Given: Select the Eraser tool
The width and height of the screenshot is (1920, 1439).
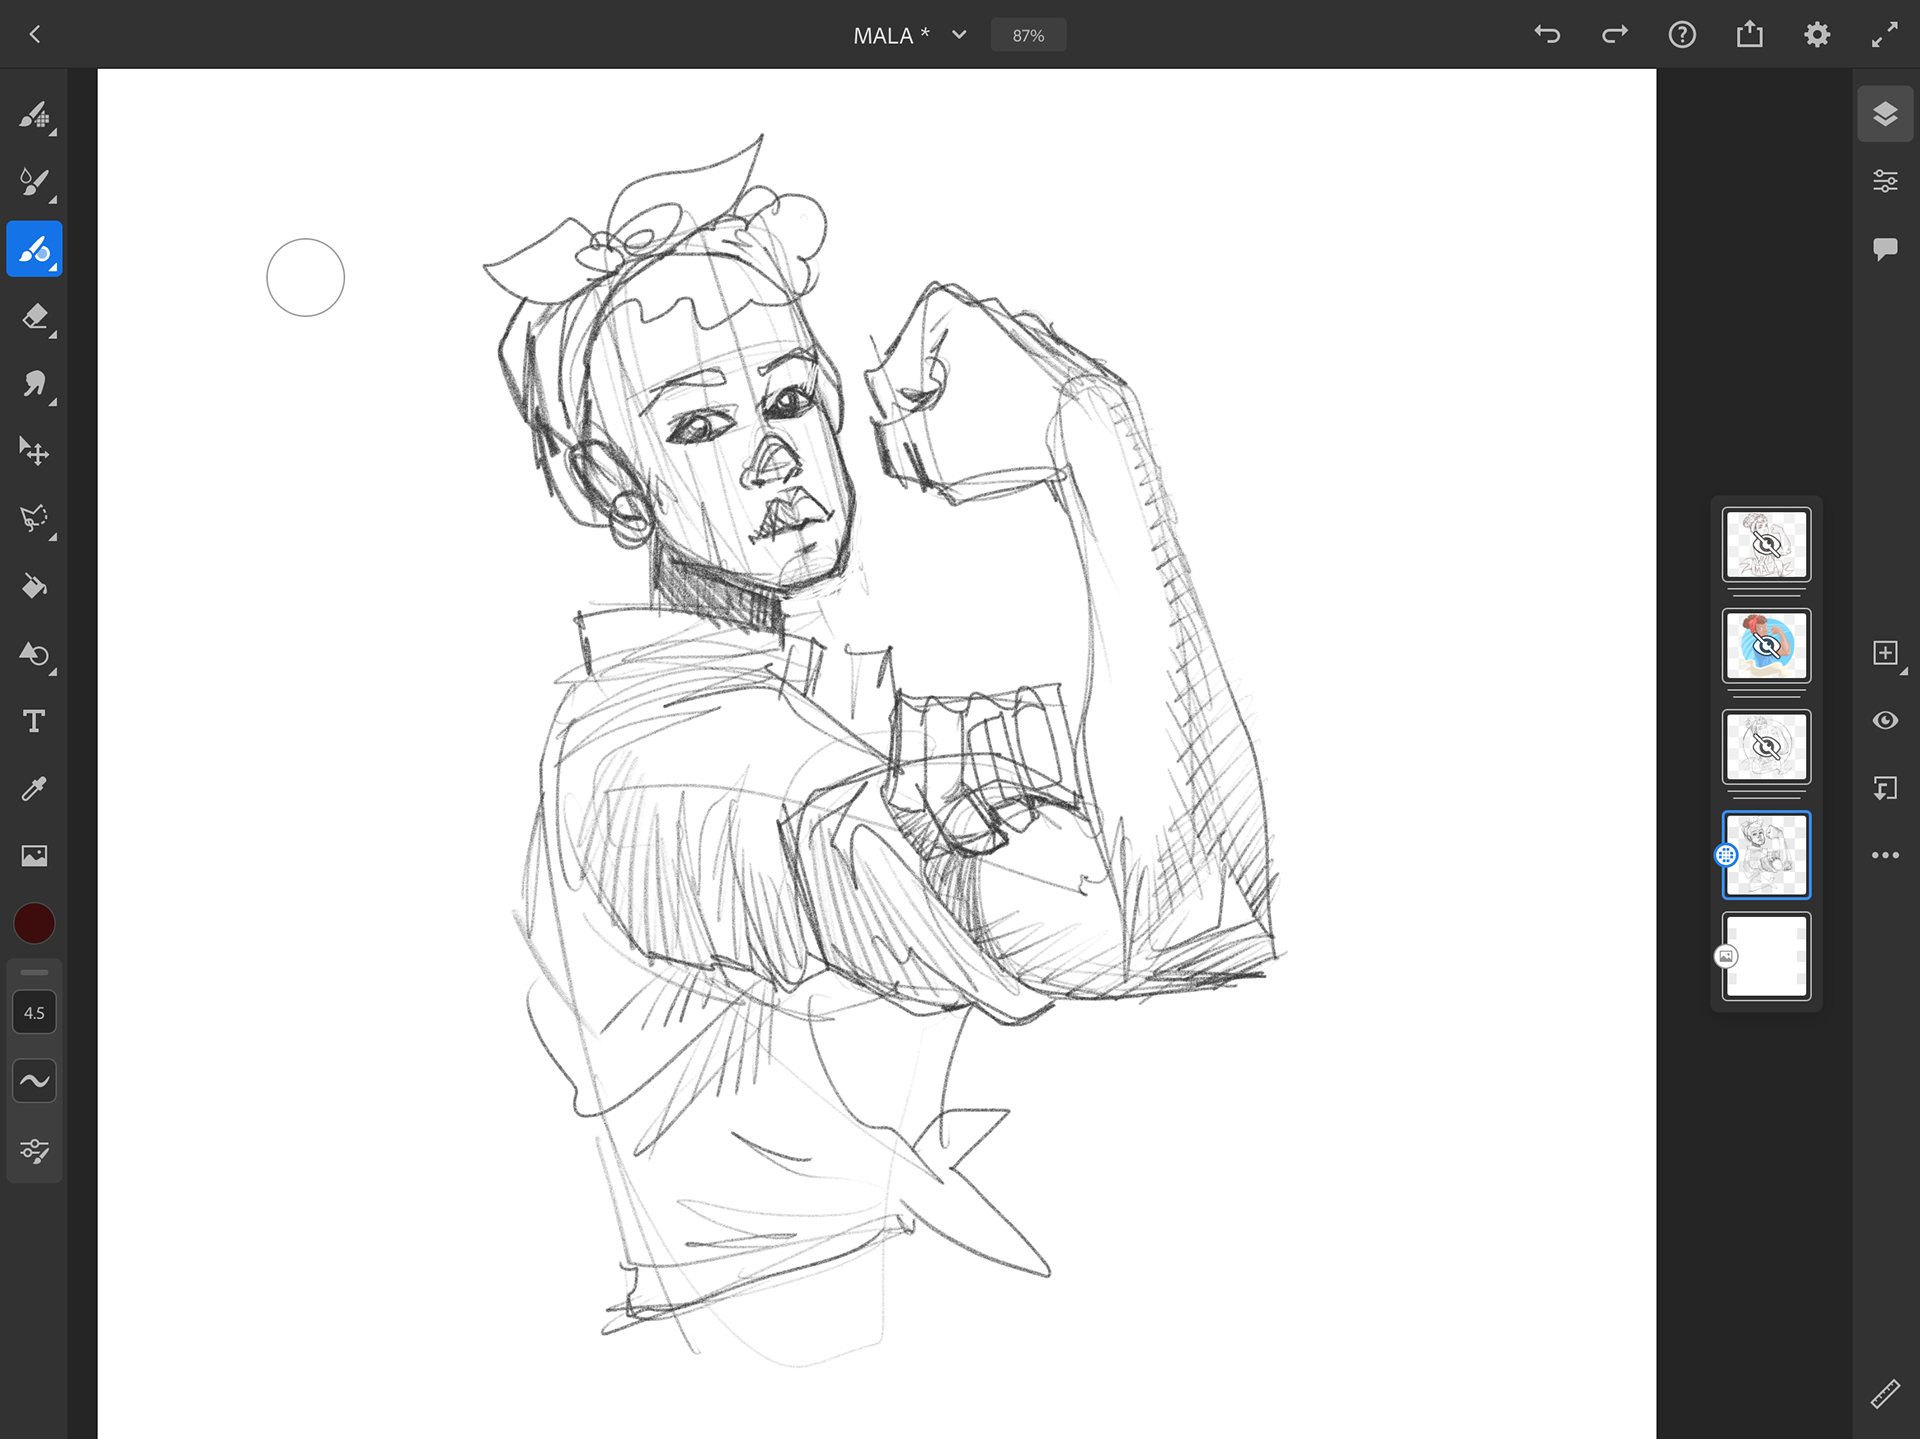Looking at the screenshot, I should pyautogui.click(x=34, y=317).
